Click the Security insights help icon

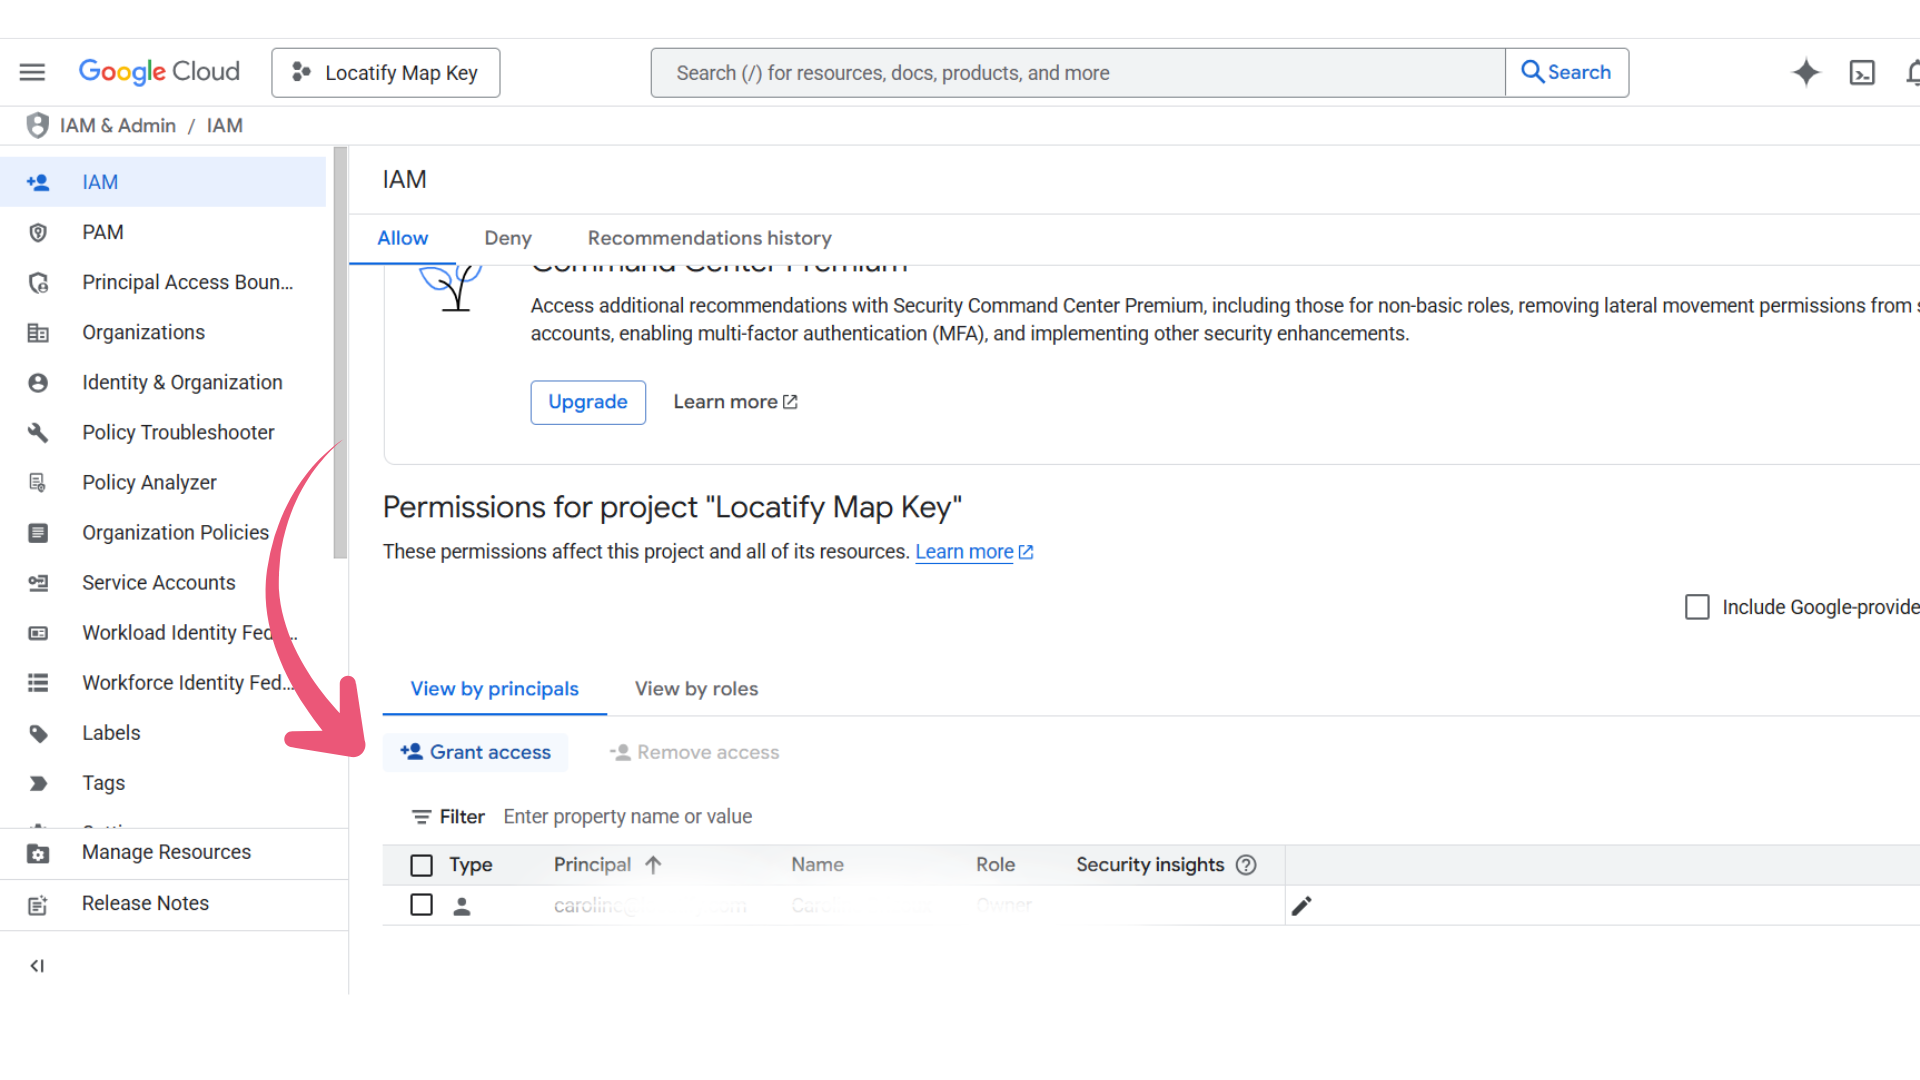(x=1246, y=865)
